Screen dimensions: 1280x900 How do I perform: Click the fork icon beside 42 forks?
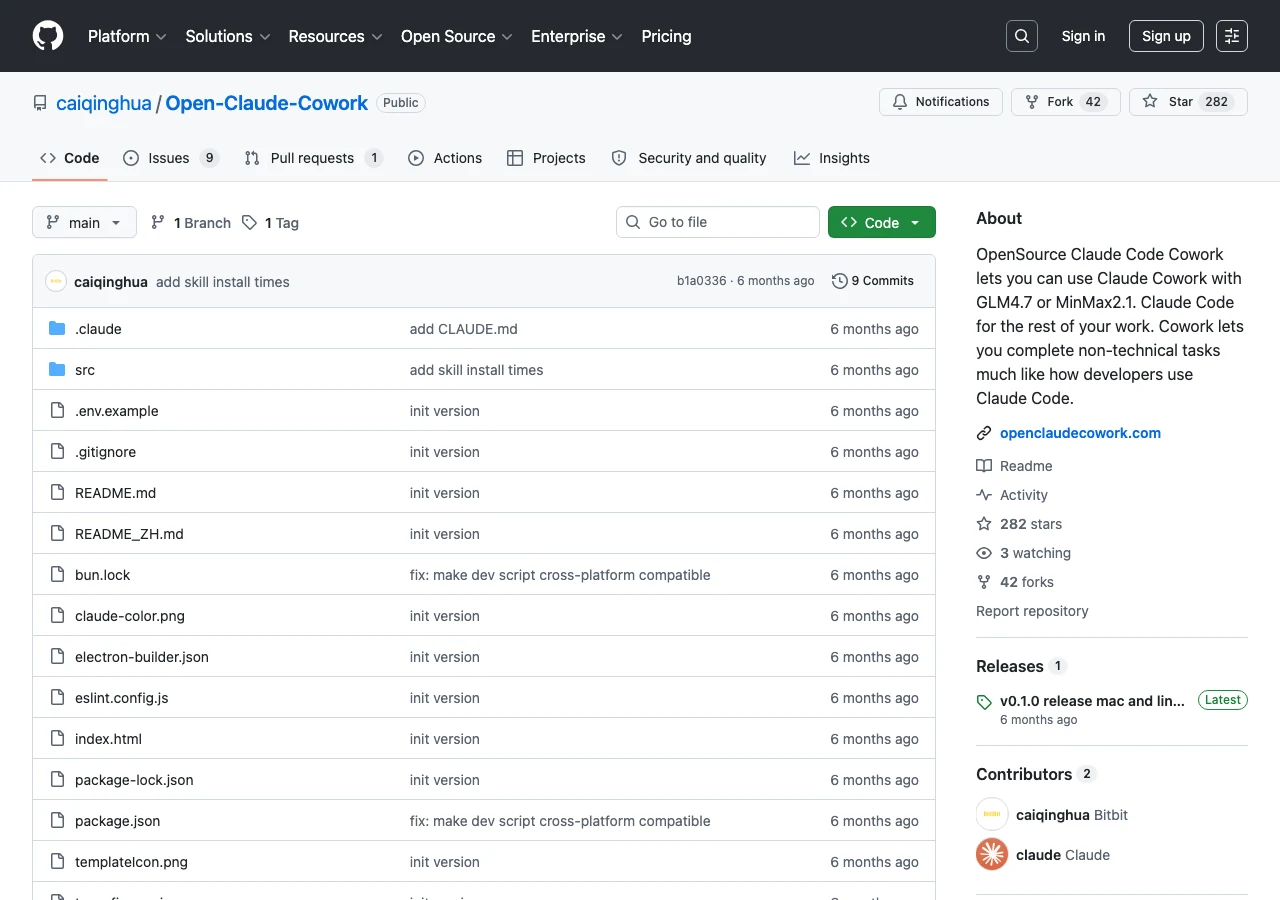coord(984,582)
